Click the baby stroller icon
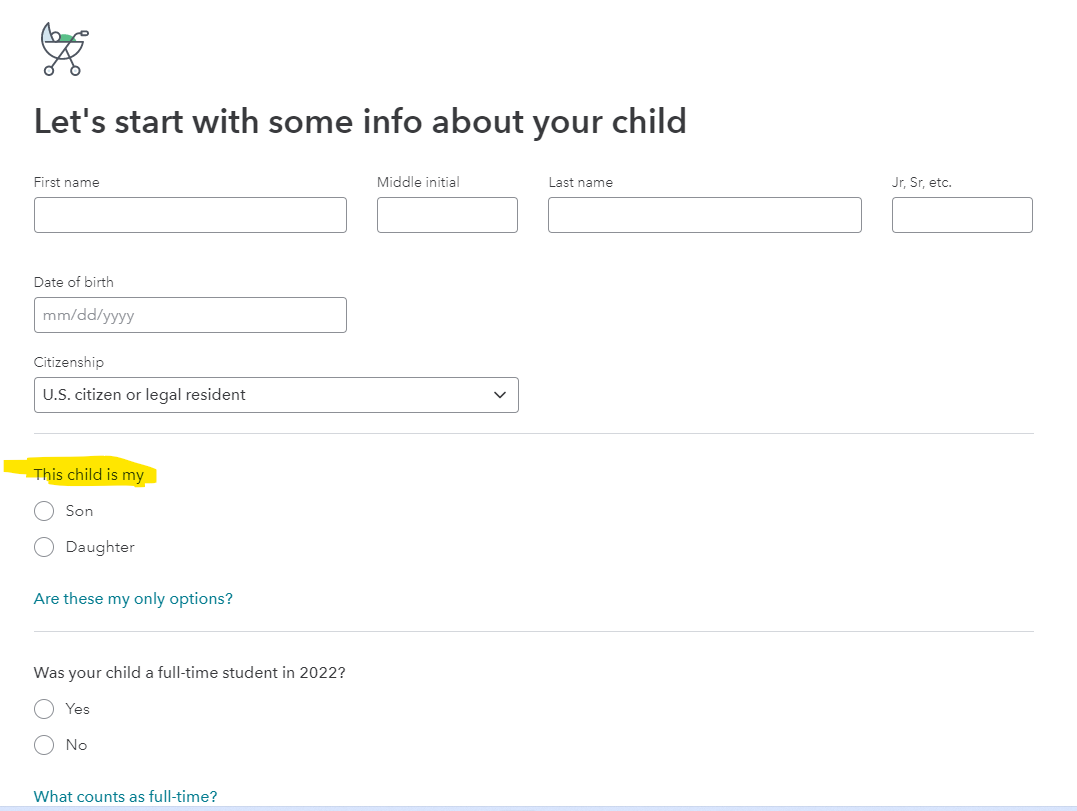1077x811 pixels. (65, 49)
